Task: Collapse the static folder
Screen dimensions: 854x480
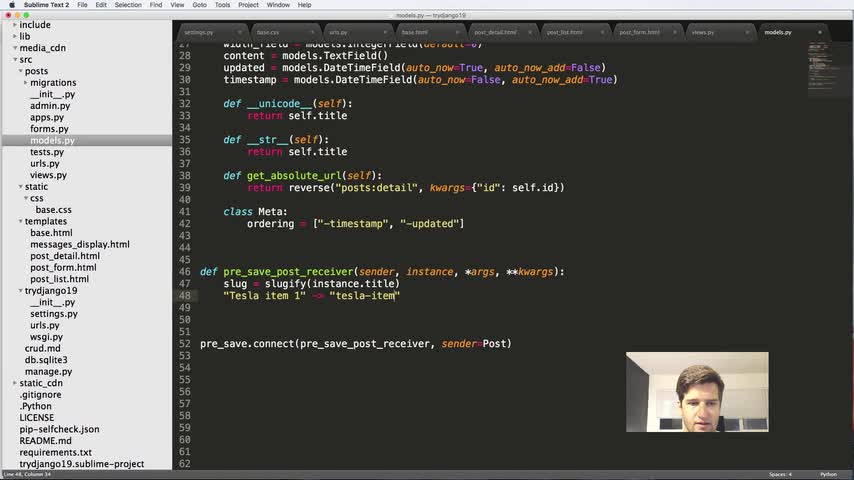Action: 20,186
